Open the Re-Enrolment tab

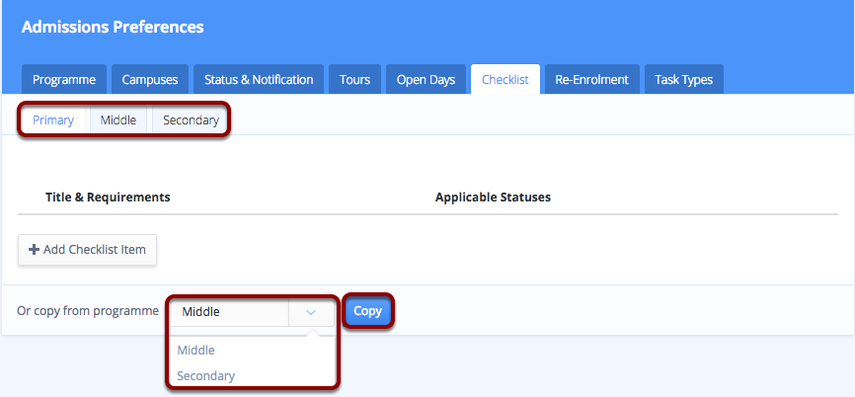pyautogui.click(x=592, y=80)
